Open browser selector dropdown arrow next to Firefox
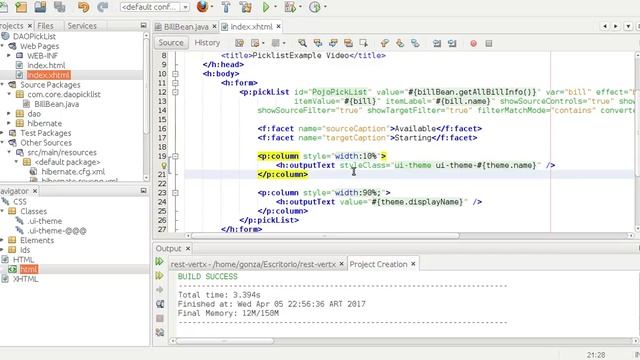 click(x=212, y=7)
